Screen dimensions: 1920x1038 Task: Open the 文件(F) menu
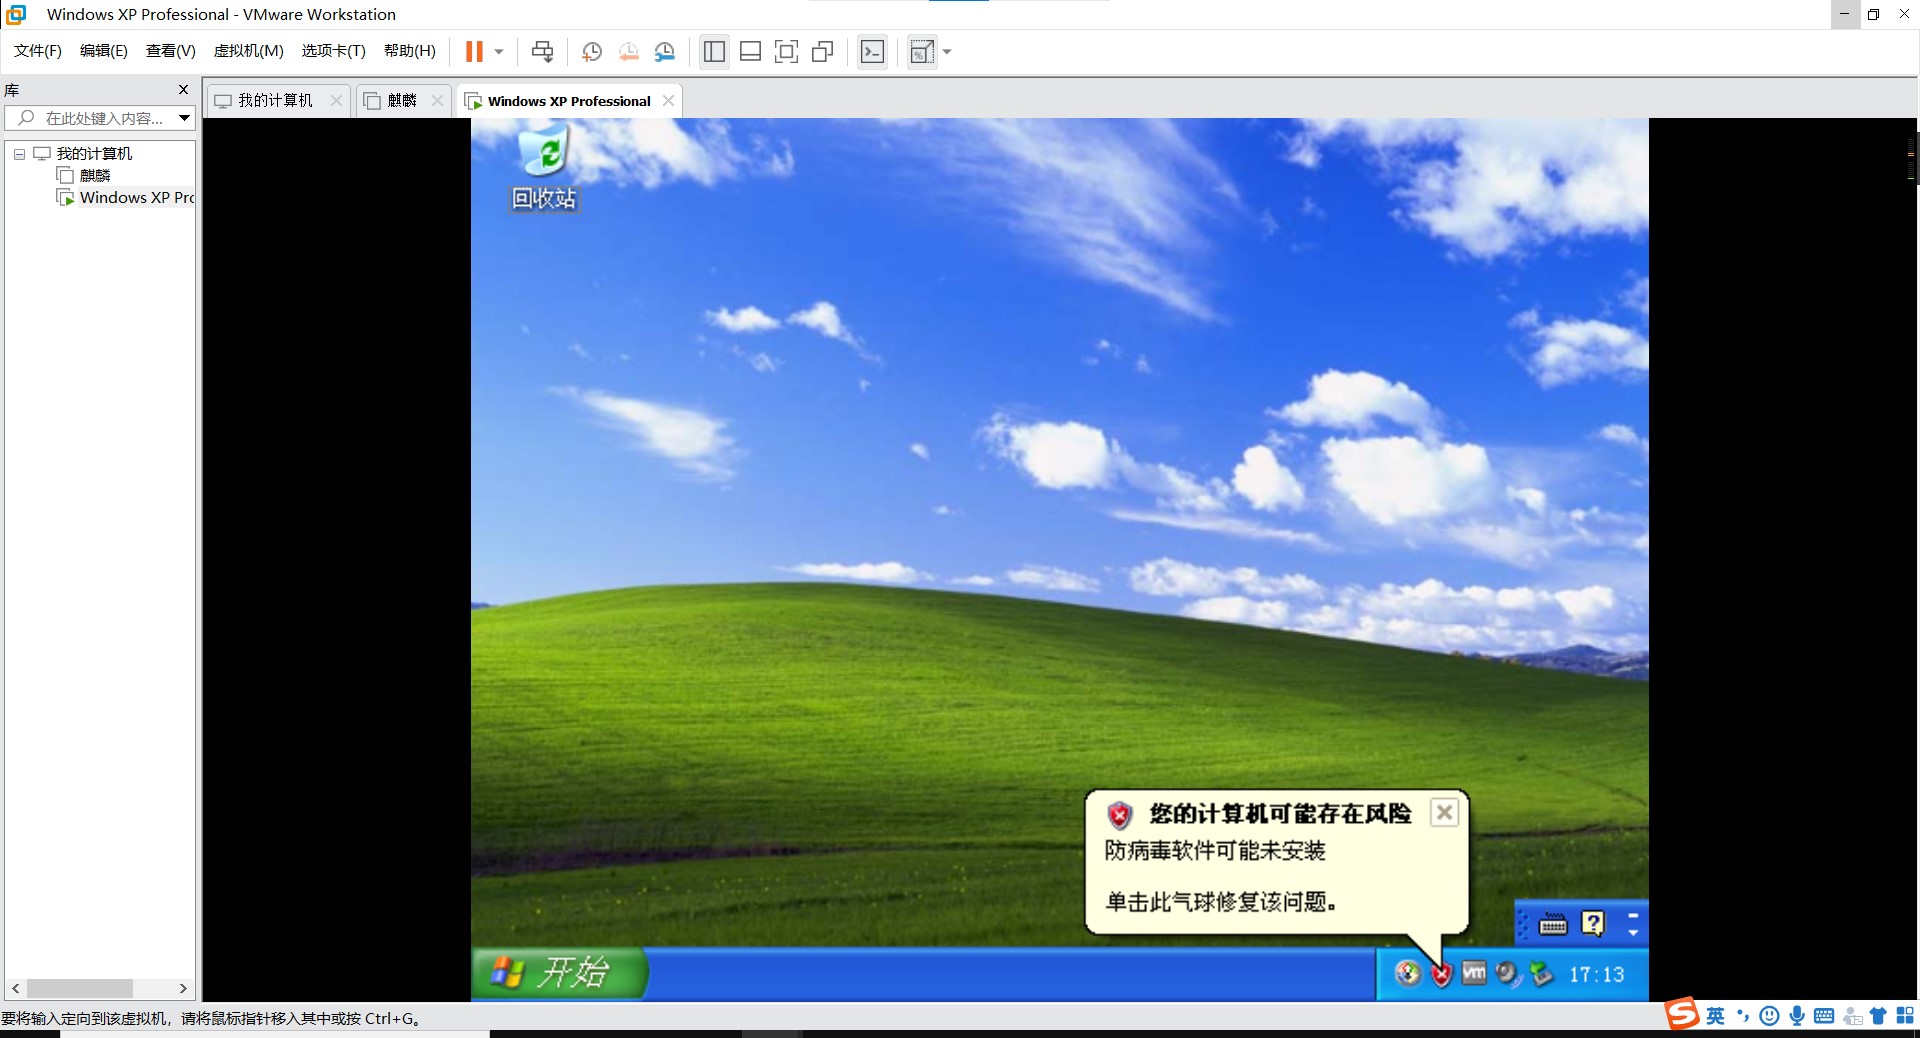(38, 51)
